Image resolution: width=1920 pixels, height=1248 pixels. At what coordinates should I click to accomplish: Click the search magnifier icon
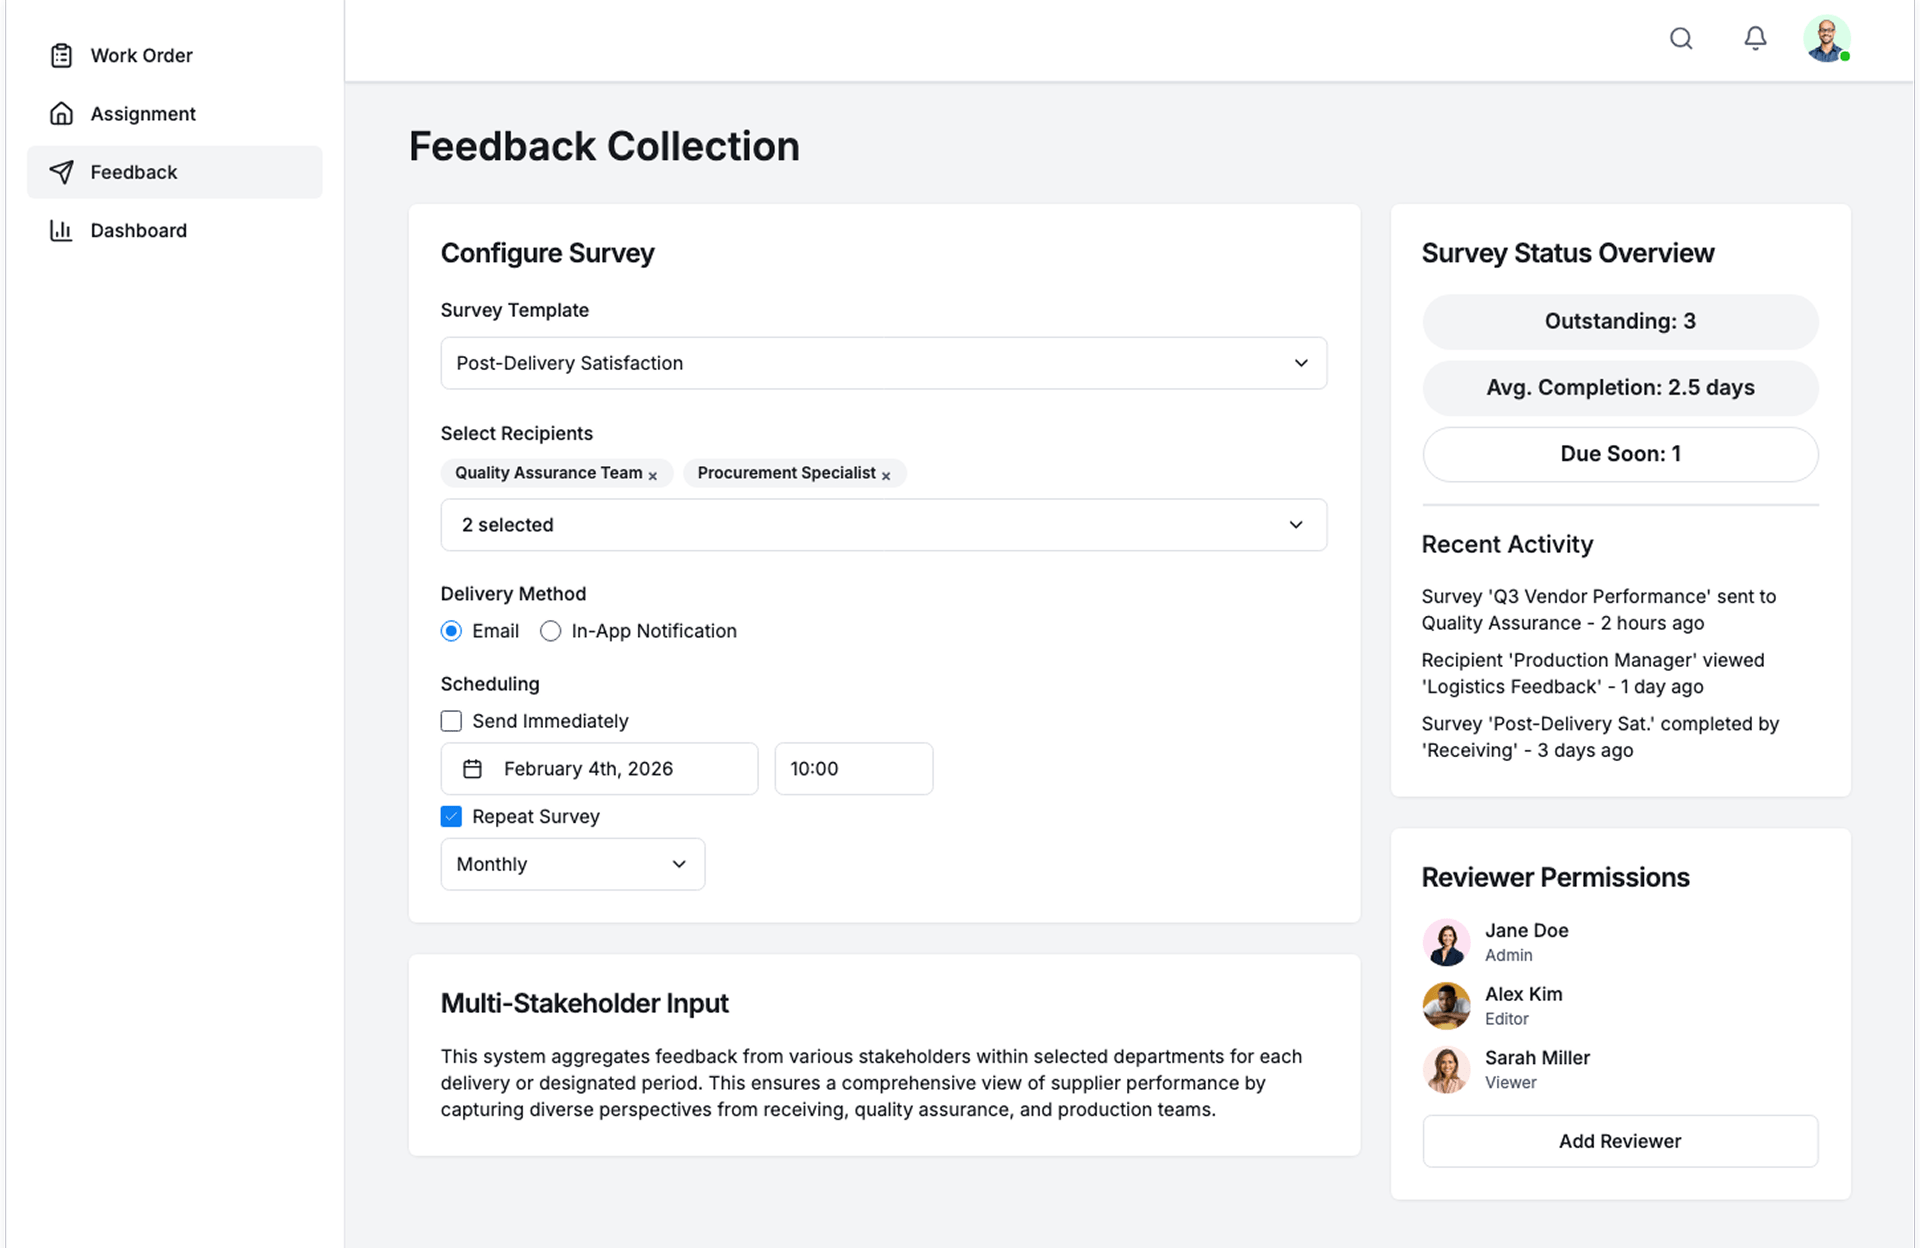pyautogui.click(x=1681, y=39)
